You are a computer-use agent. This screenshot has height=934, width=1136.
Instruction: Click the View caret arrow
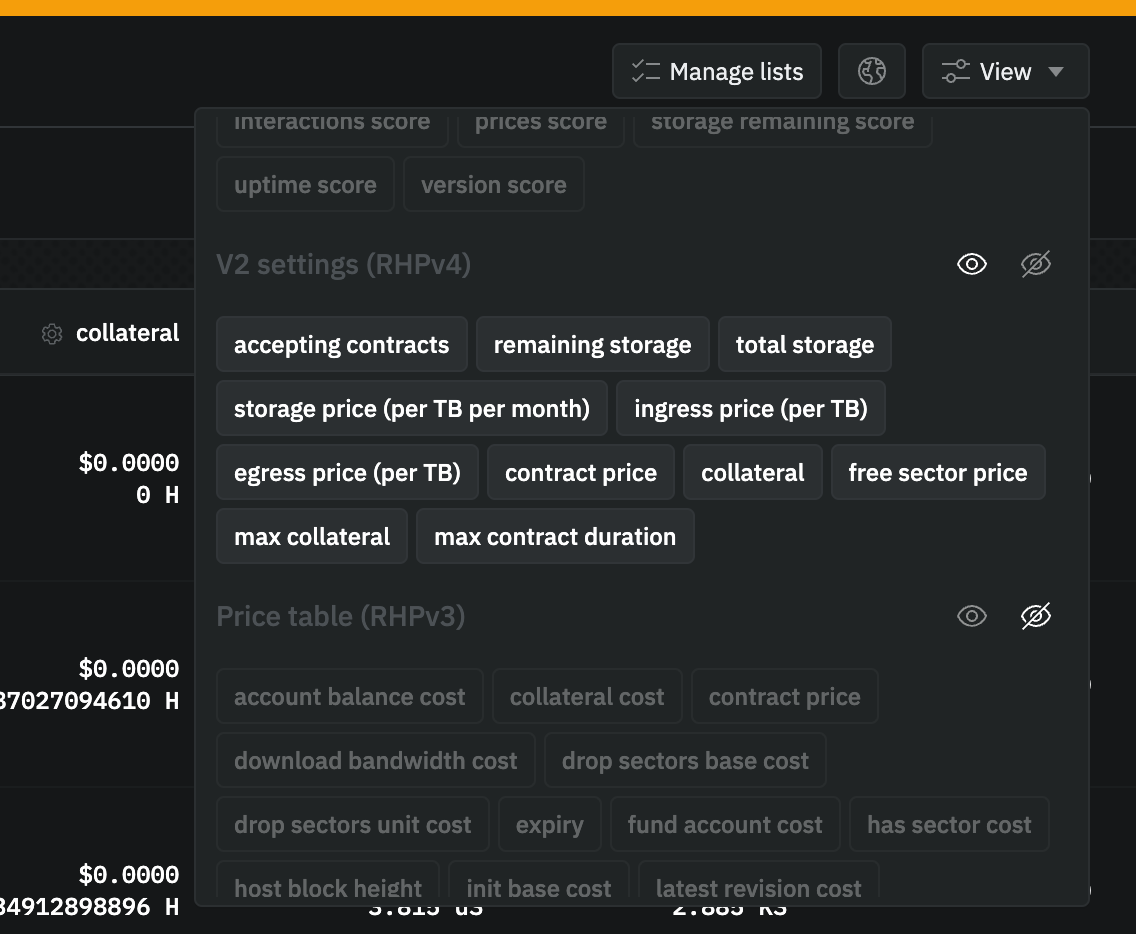click(x=1056, y=71)
